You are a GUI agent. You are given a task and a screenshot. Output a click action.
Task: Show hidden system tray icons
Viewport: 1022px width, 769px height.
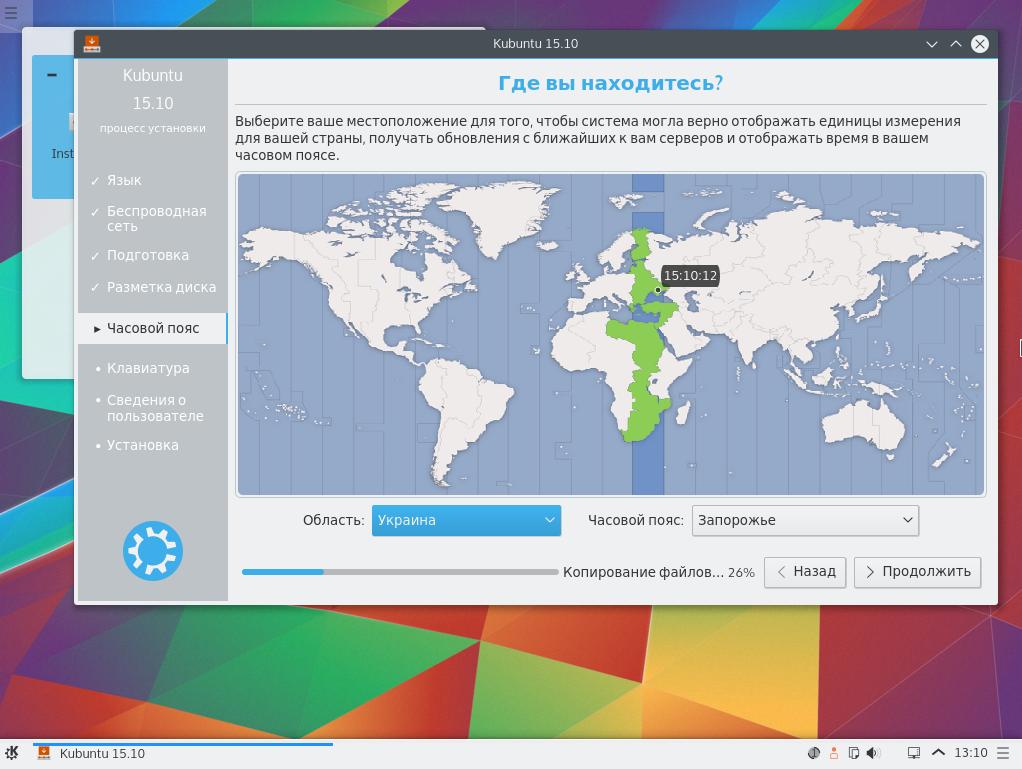coord(938,753)
